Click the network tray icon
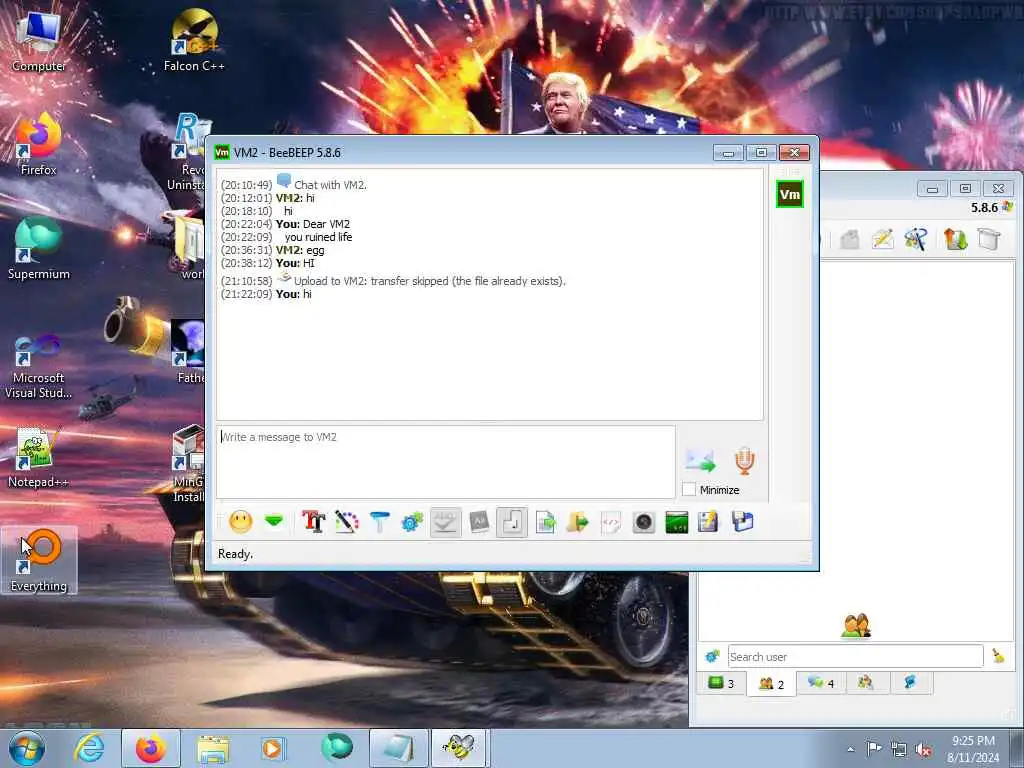This screenshot has height=768, width=1024. (899, 749)
